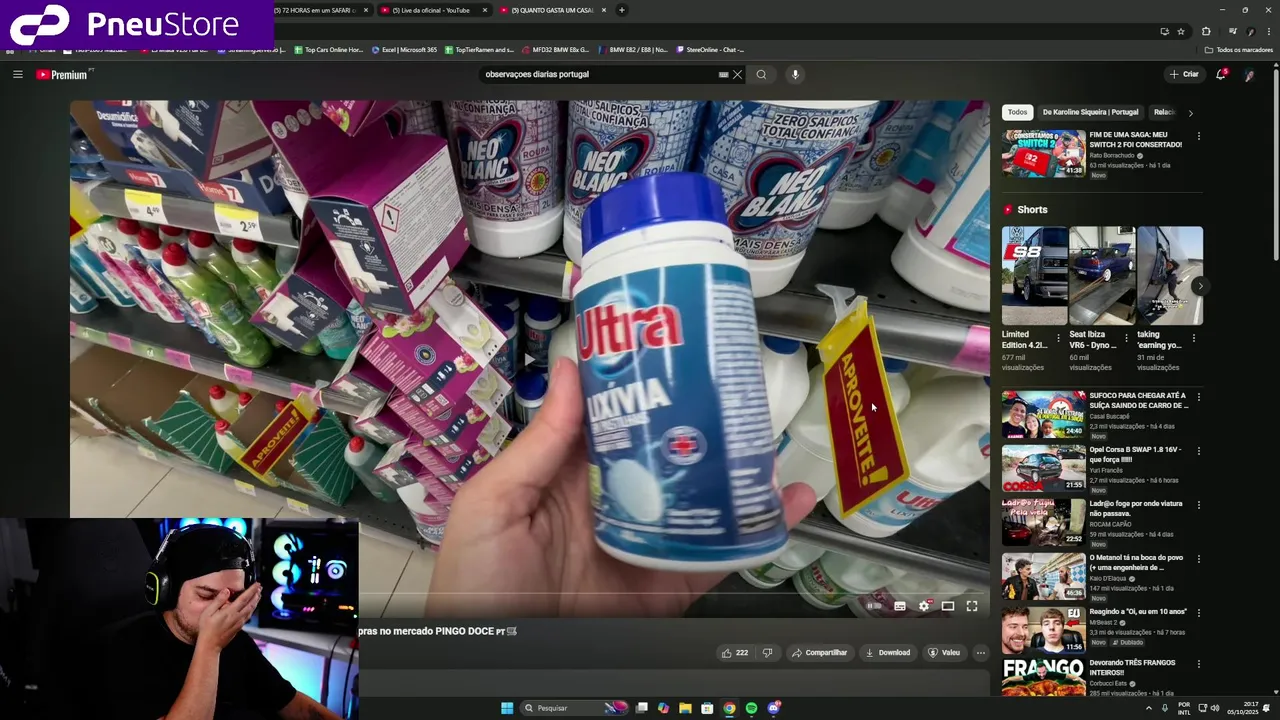
Task: Click the search magnifier button
Action: (761, 74)
